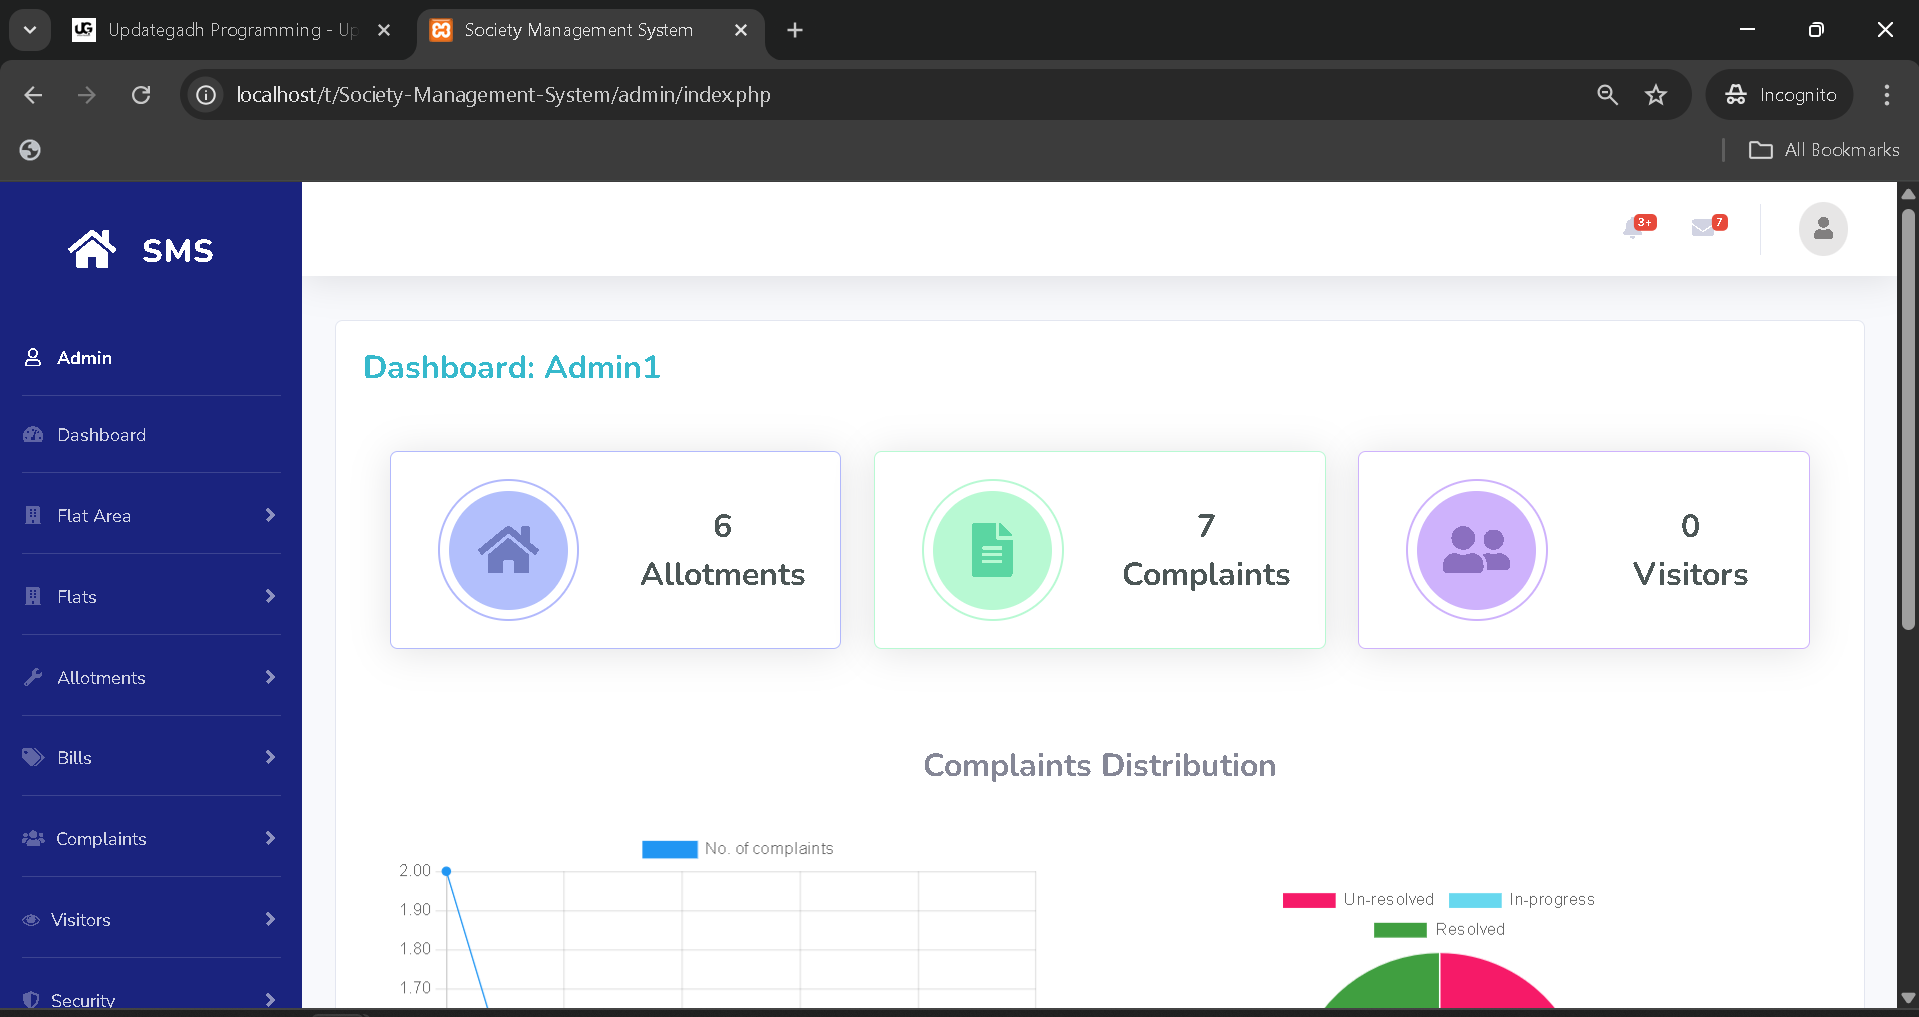
Task: Click the Admin link in sidebar
Action: pyautogui.click(x=84, y=358)
